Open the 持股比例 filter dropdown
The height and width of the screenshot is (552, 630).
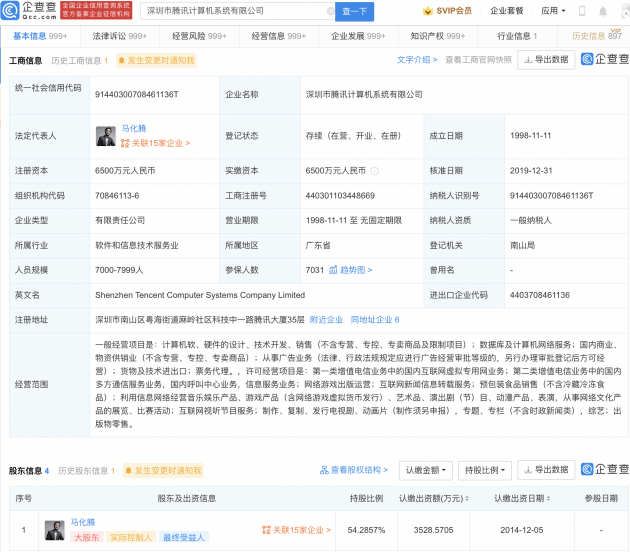click(485, 470)
